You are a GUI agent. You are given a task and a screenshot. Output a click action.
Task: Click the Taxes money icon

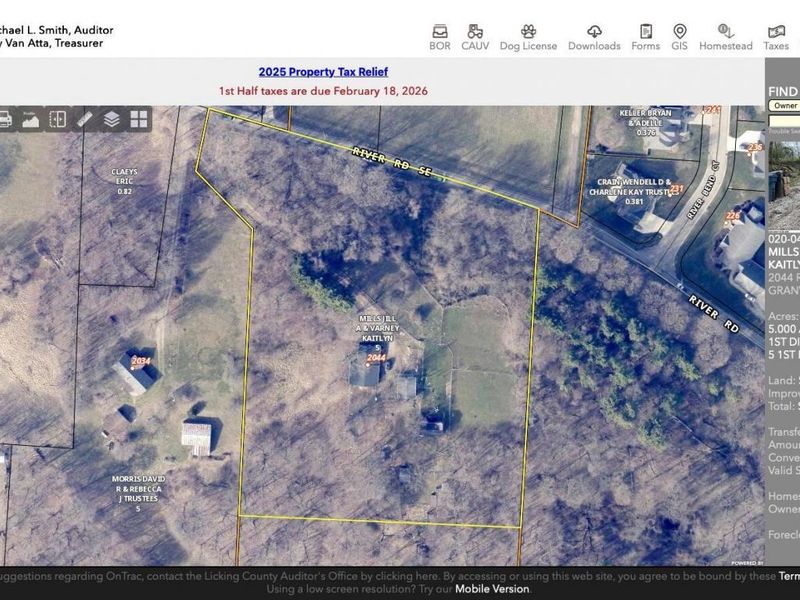[x=778, y=33]
